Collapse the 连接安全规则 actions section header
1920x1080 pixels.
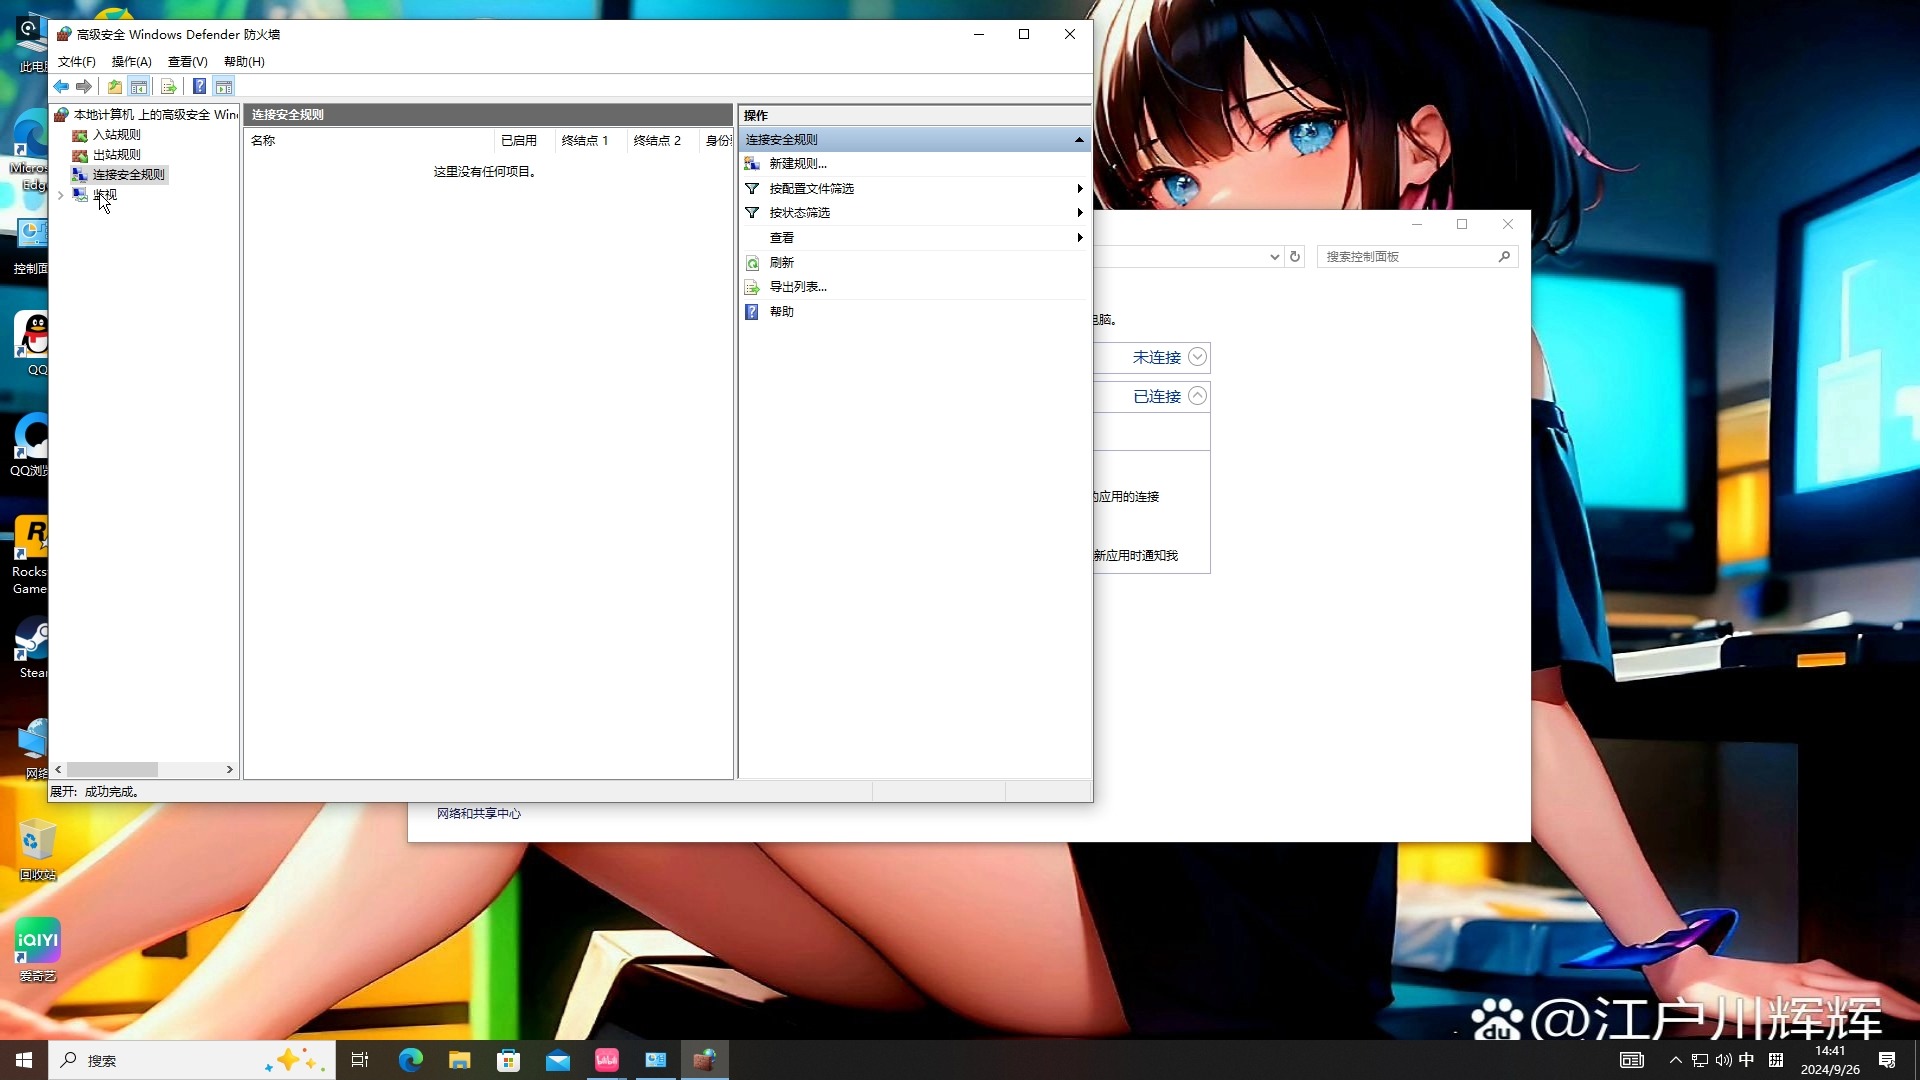1079,140
